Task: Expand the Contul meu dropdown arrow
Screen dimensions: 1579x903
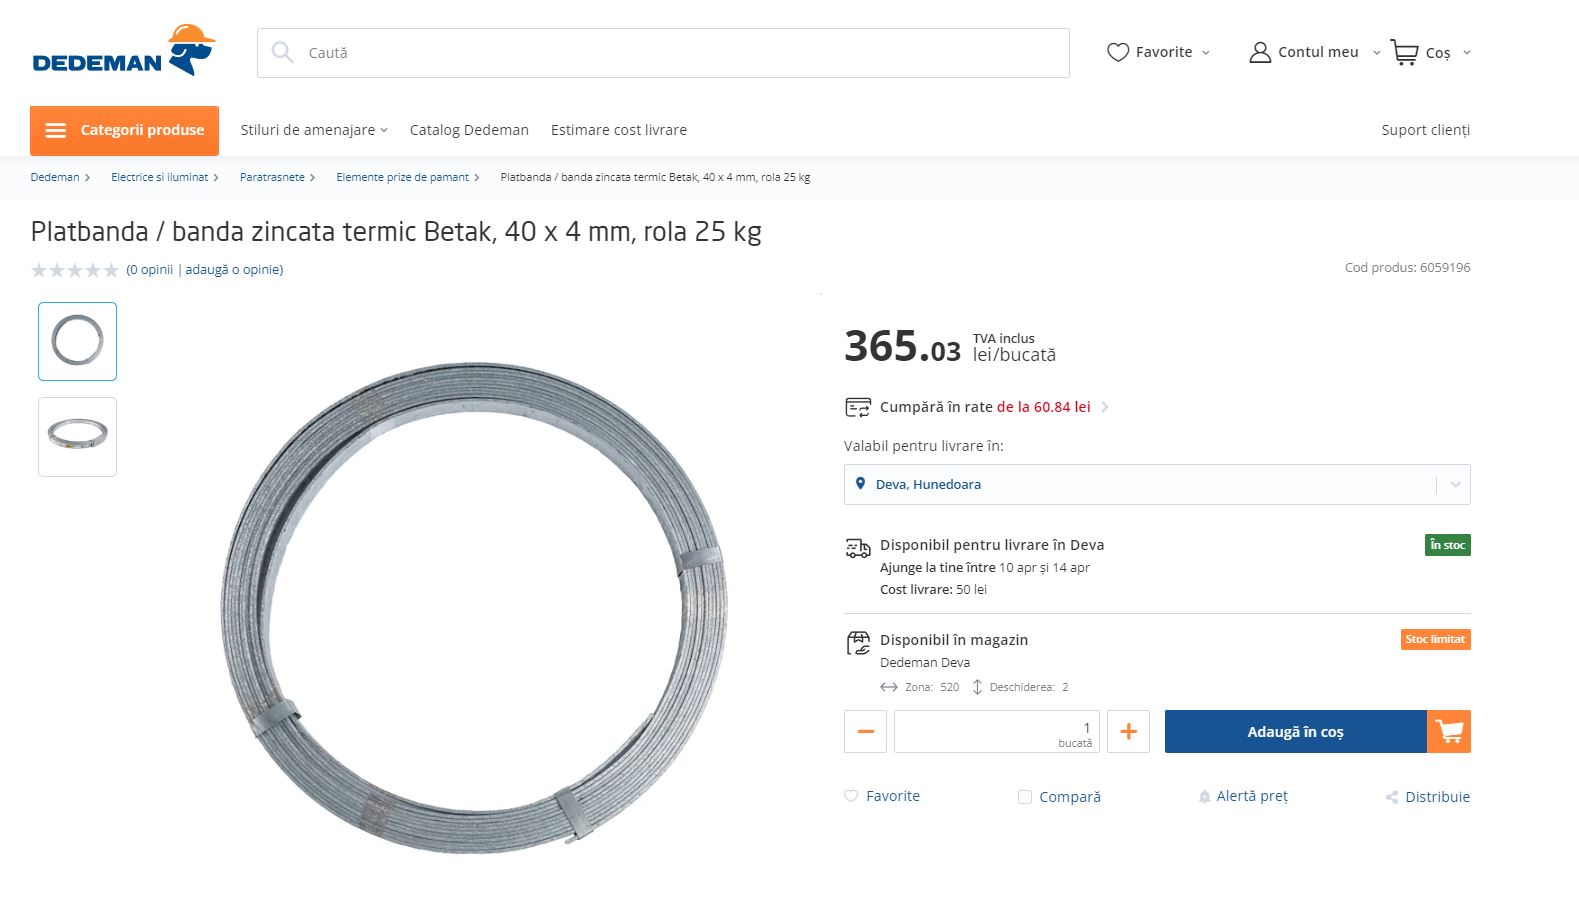Action: (1376, 52)
